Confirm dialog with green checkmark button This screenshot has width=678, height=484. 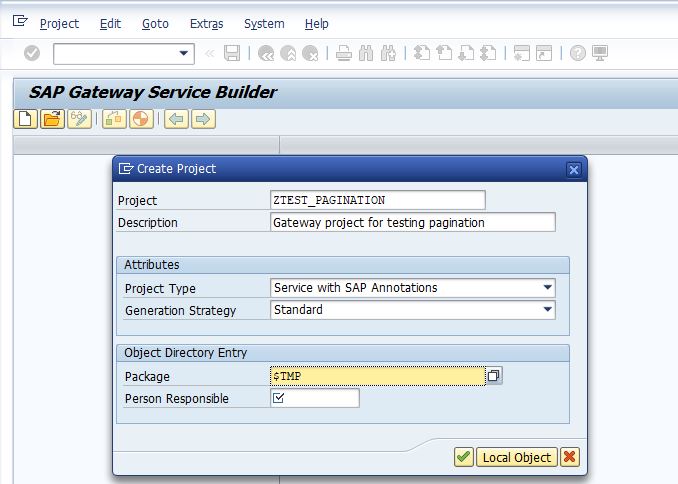click(x=464, y=457)
